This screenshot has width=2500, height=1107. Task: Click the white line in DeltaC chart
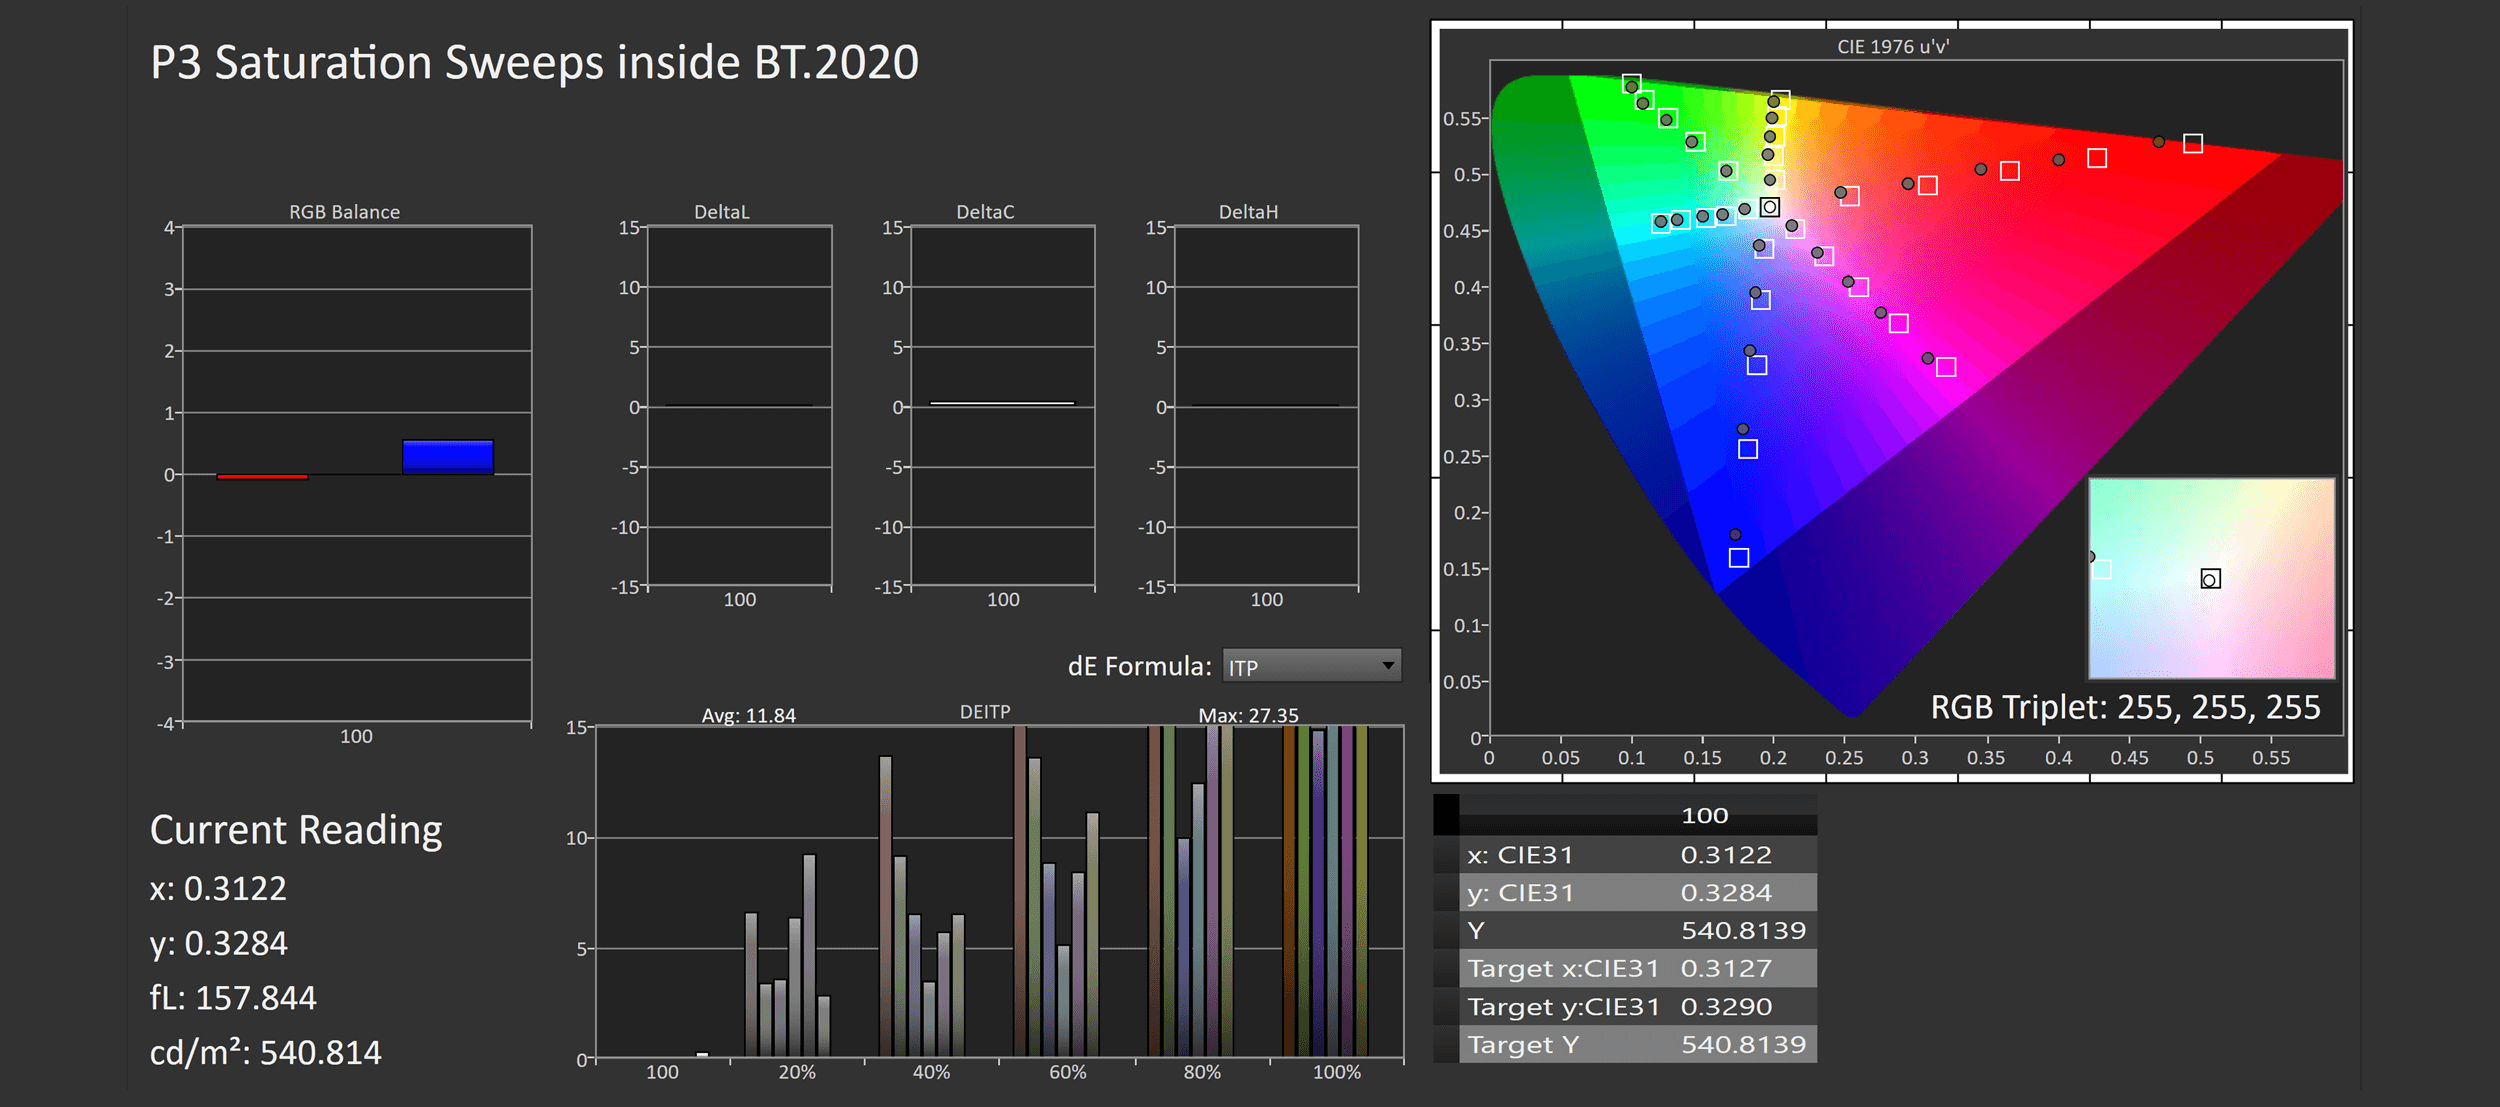[1001, 403]
